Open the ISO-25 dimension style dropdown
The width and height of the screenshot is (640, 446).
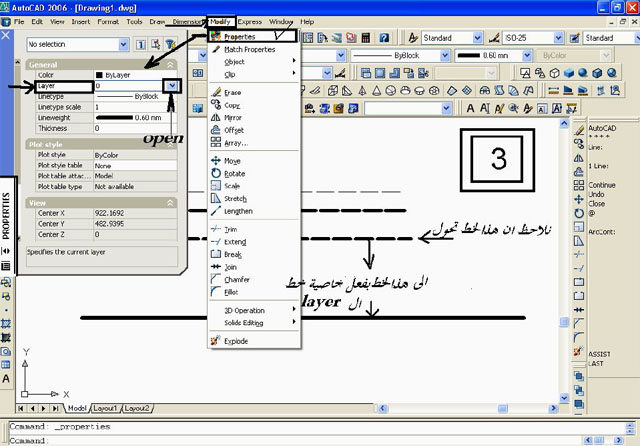coord(558,38)
